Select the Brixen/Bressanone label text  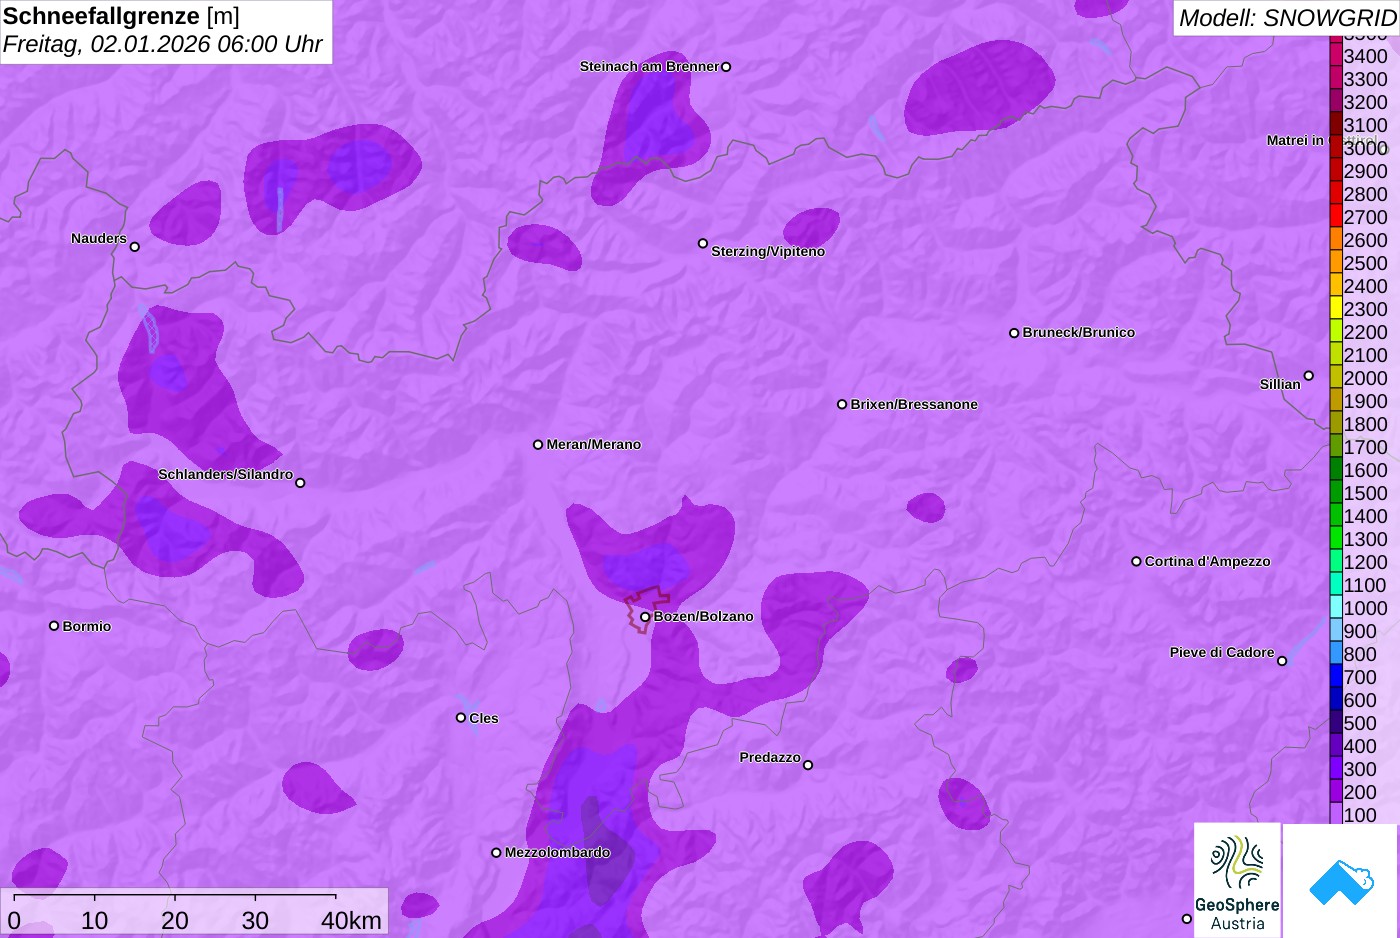914,404
